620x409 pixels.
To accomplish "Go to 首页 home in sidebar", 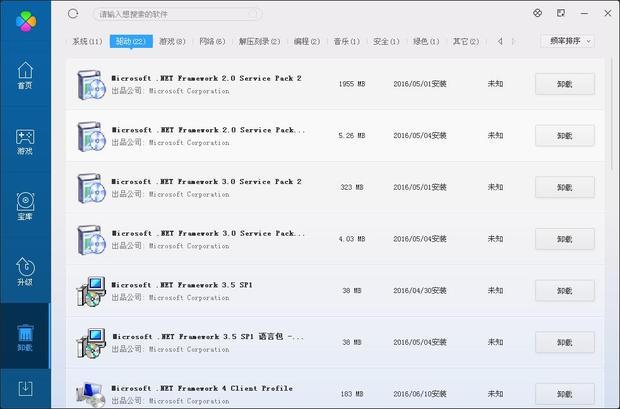I will point(25,76).
